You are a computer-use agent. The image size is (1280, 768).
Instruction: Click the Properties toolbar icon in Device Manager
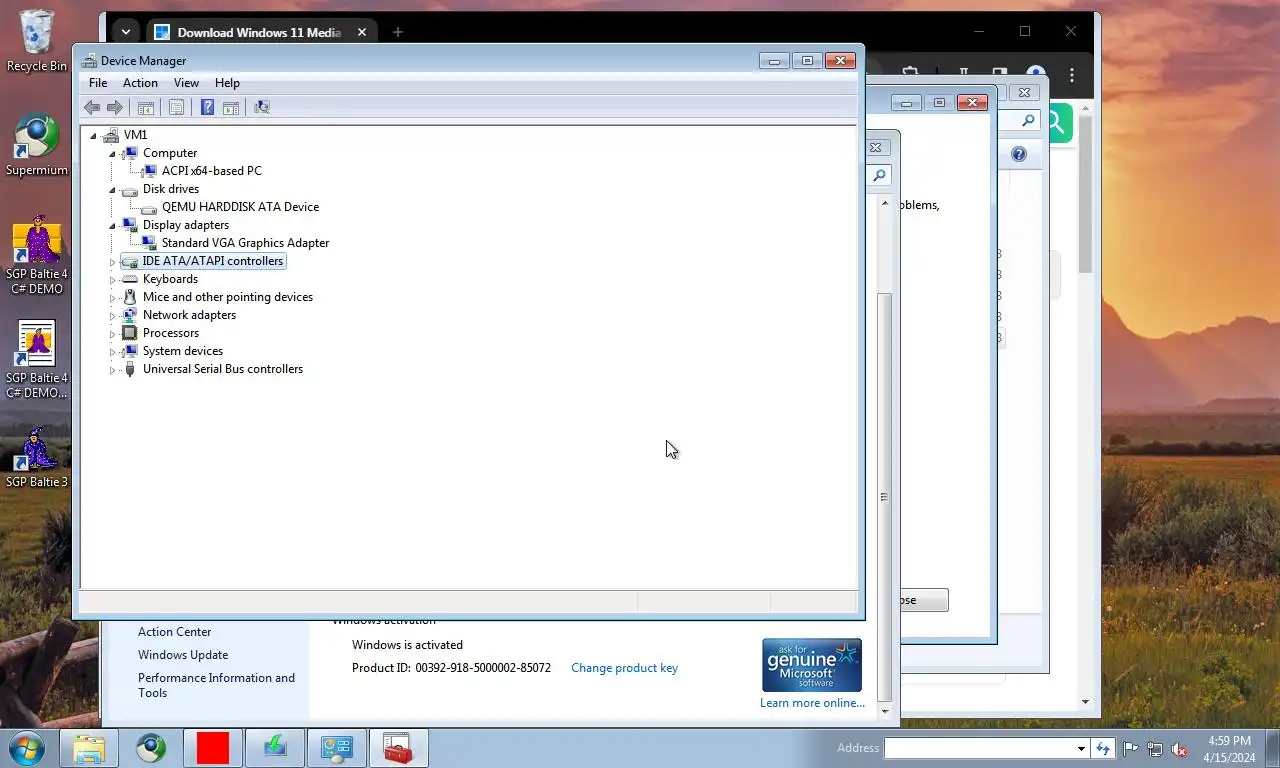point(176,107)
